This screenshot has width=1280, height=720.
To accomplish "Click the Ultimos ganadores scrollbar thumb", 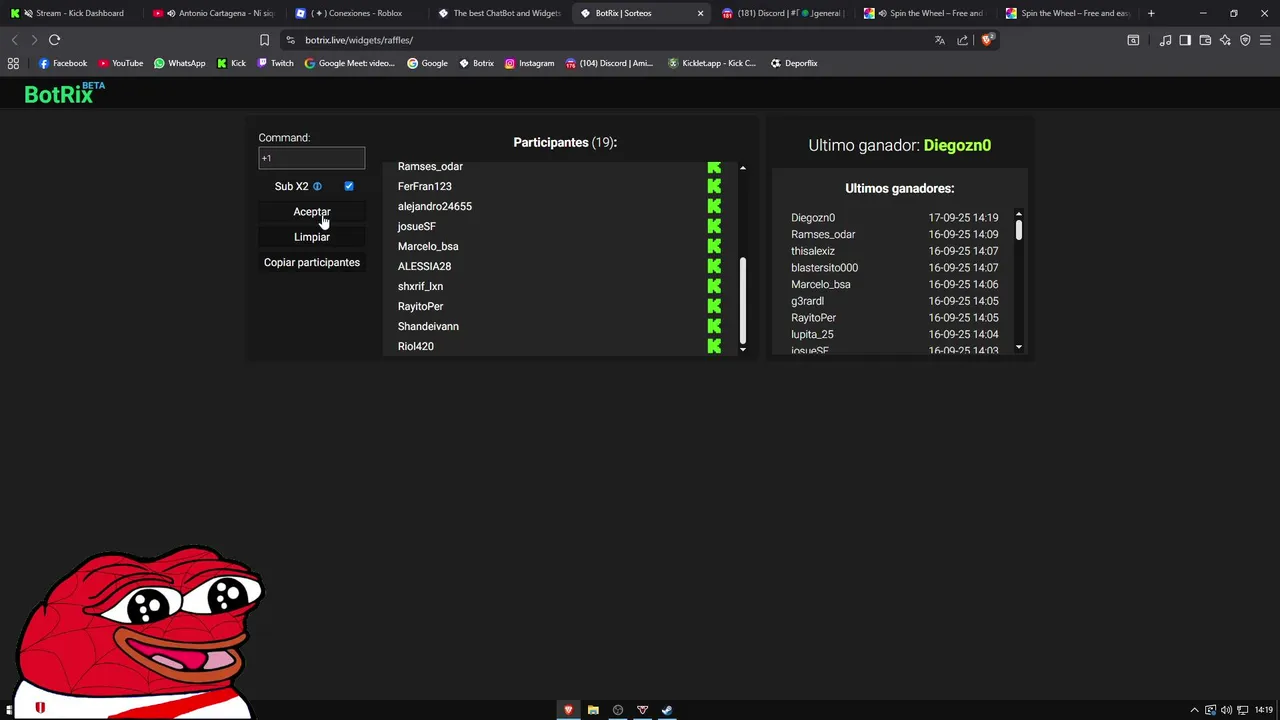I will click(1019, 229).
